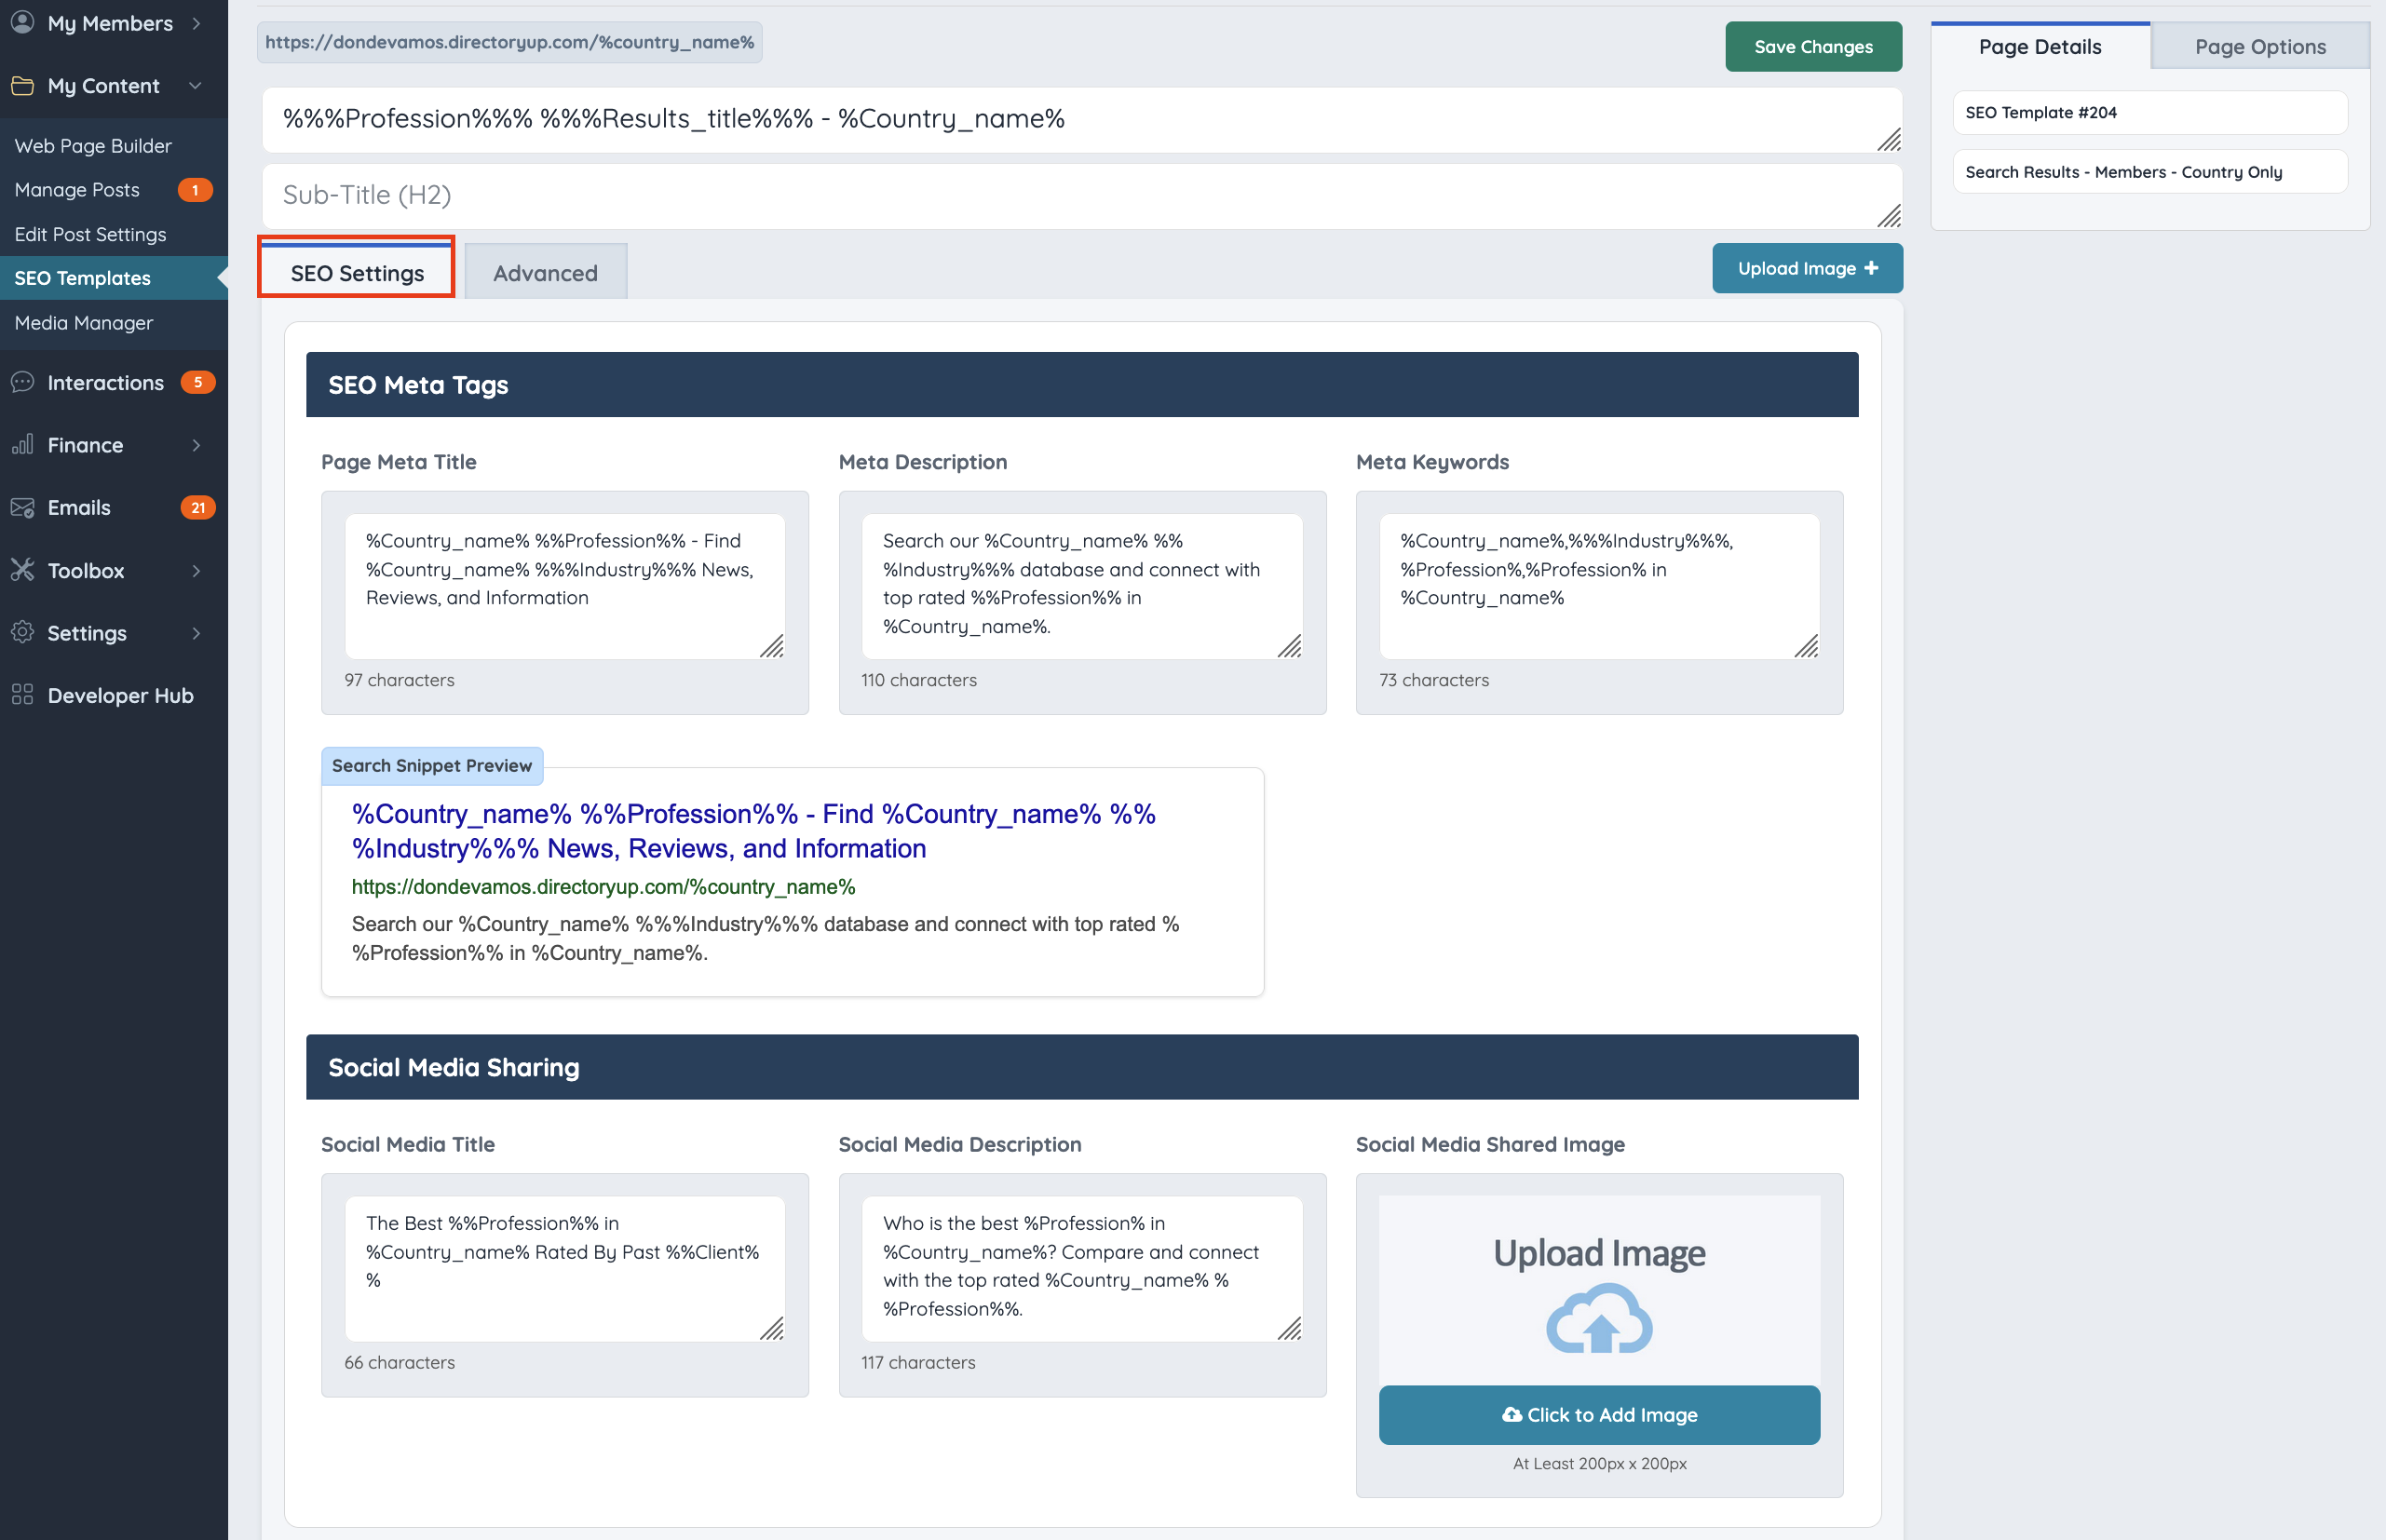Screen dimensions: 2386x1540
Task: Click the Toolbox wrench icon
Action: pos(22,570)
